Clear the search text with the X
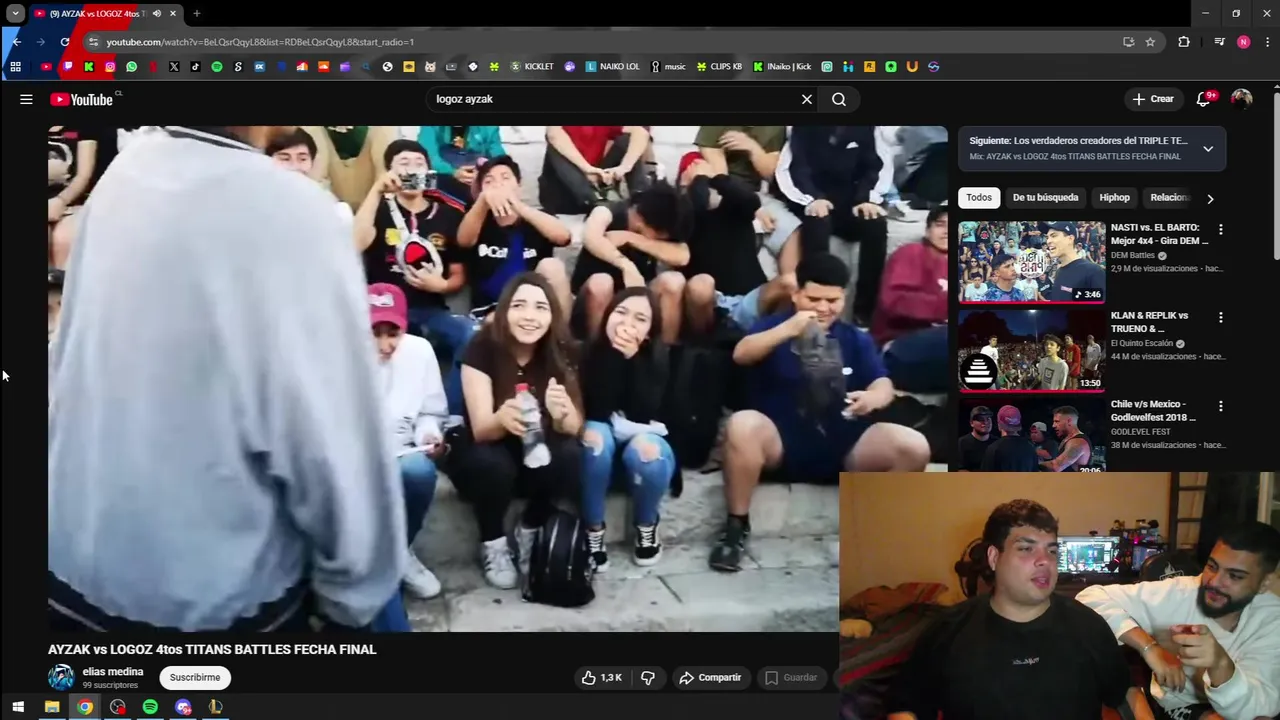Image resolution: width=1280 pixels, height=720 pixels. pyautogui.click(x=807, y=99)
